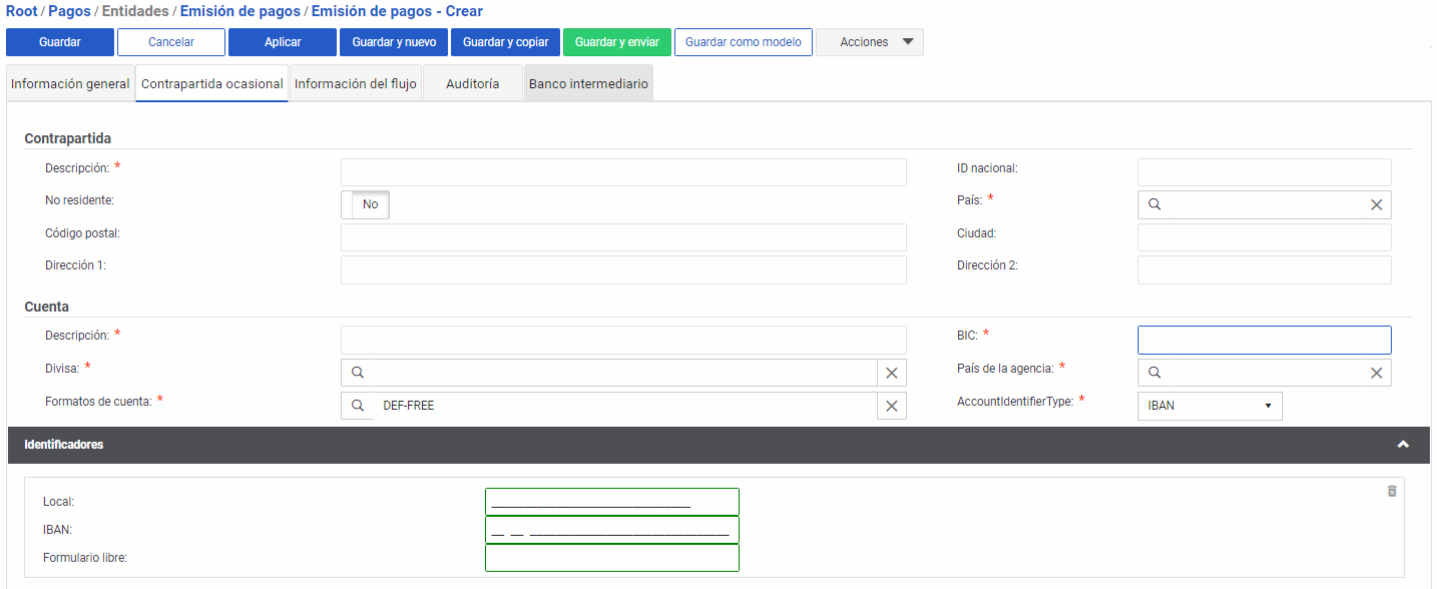Click search icon in Formatos de cuenta
The image size is (1437, 589).
pyautogui.click(x=357, y=406)
